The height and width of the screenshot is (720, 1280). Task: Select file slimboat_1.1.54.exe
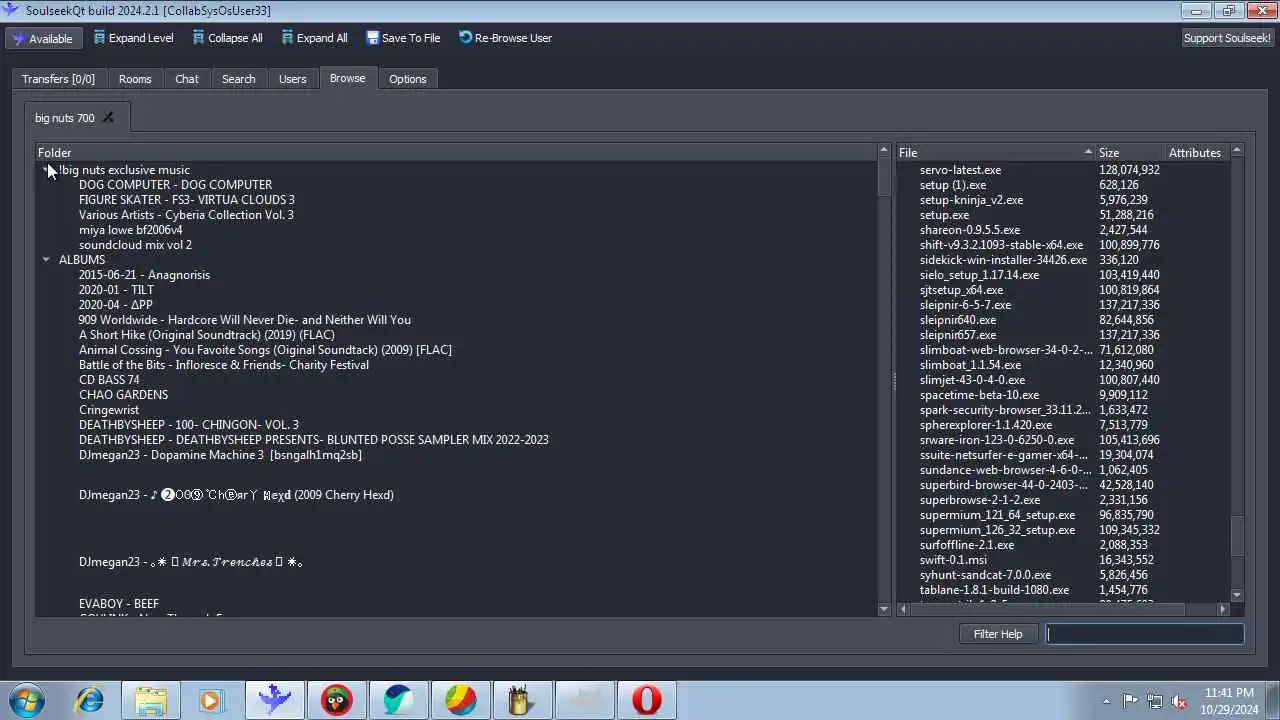tap(970, 365)
